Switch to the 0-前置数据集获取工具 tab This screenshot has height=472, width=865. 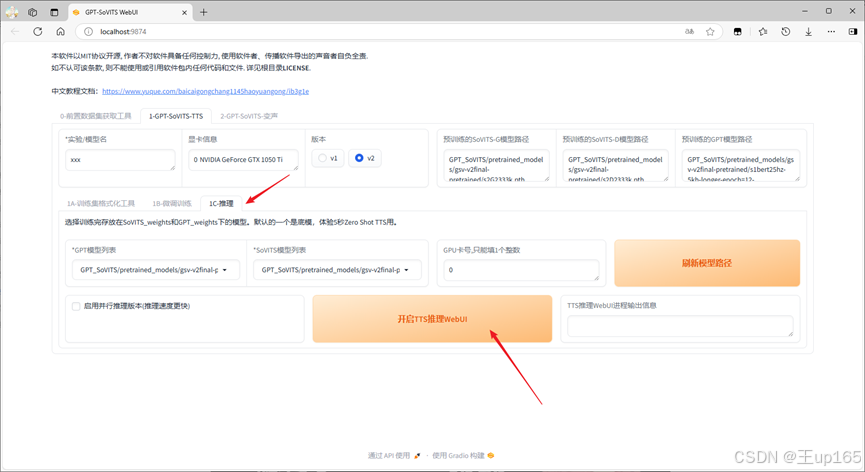[95, 116]
